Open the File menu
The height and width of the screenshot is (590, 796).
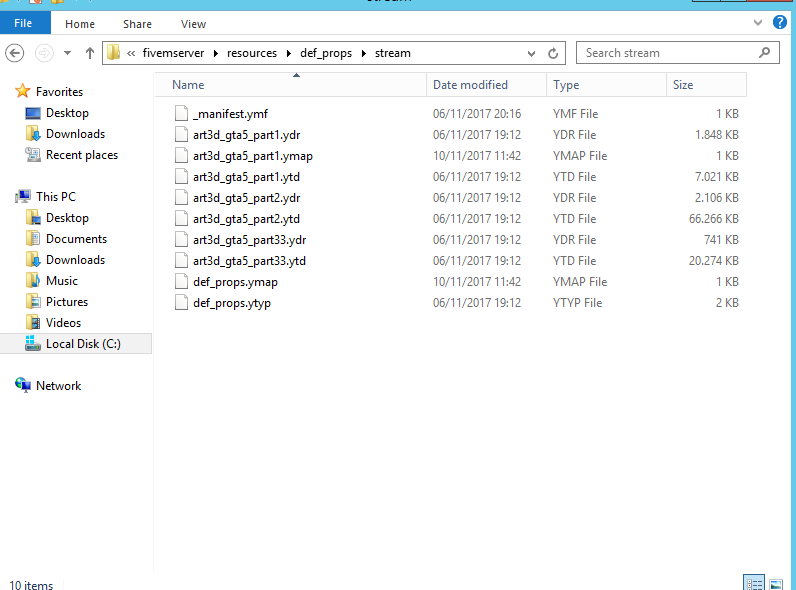tap(23, 23)
